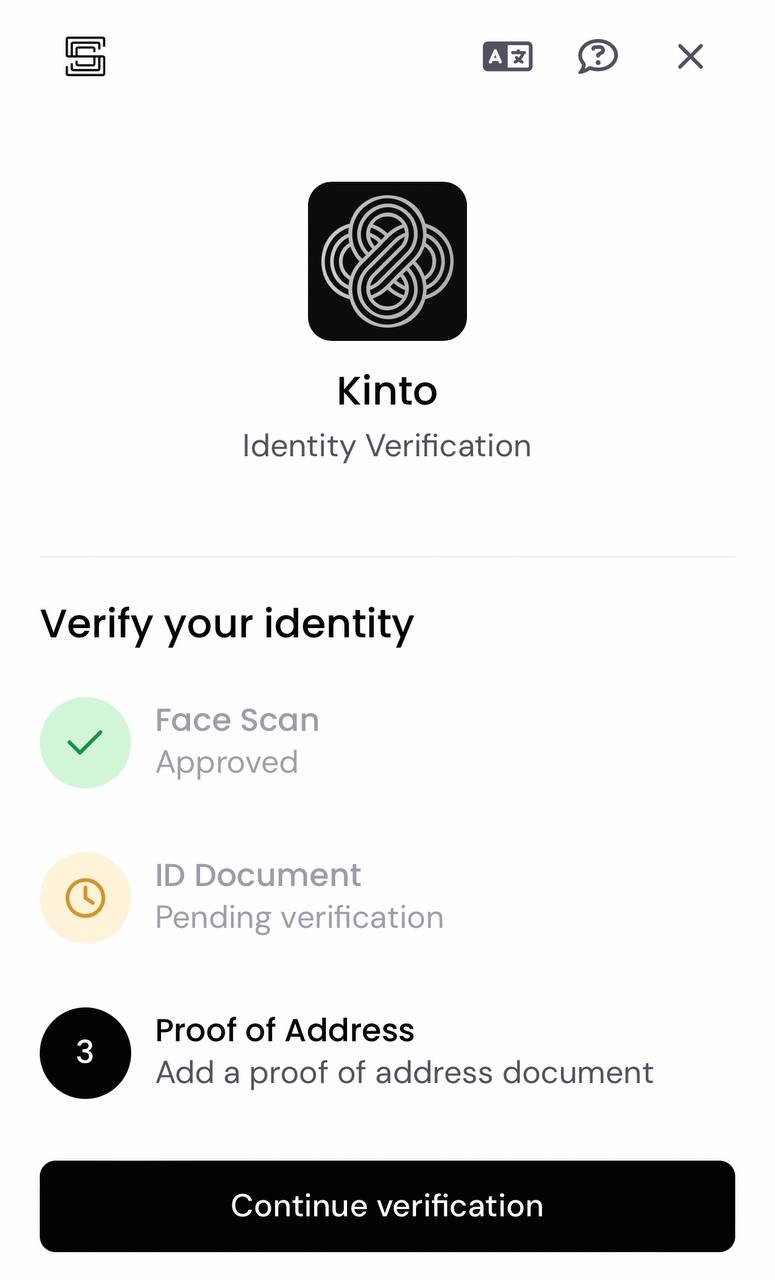Click the Sumsub logo icon at top-left

coord(85,56)
